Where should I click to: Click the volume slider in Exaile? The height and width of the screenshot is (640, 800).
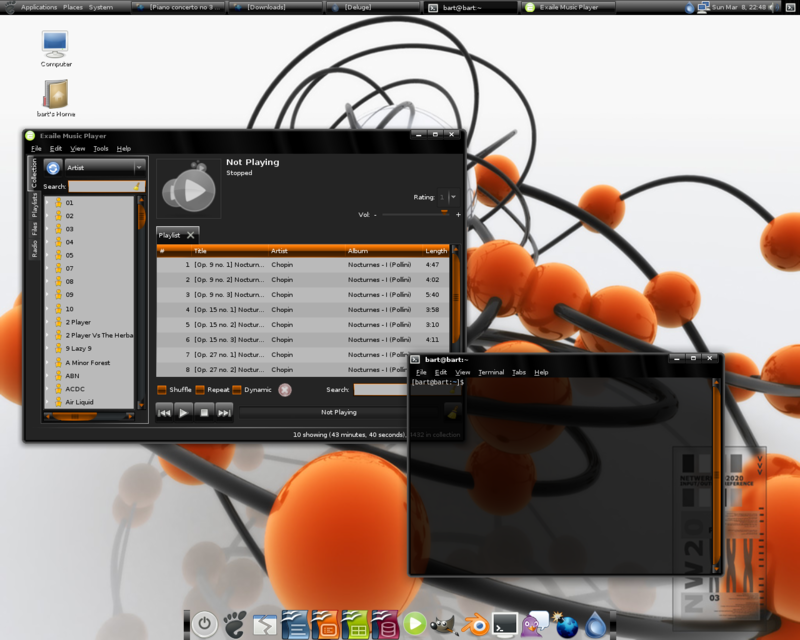point(415,214)
